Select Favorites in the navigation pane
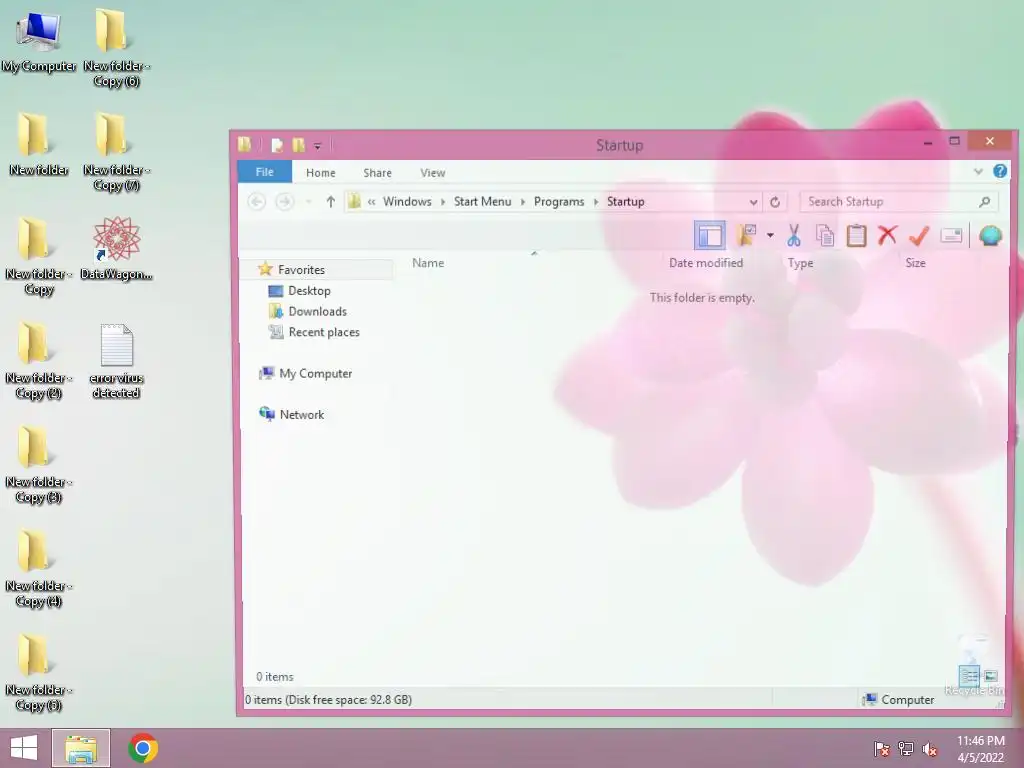This screenshot has height=768, width=1024. click(x=301, y=269)
